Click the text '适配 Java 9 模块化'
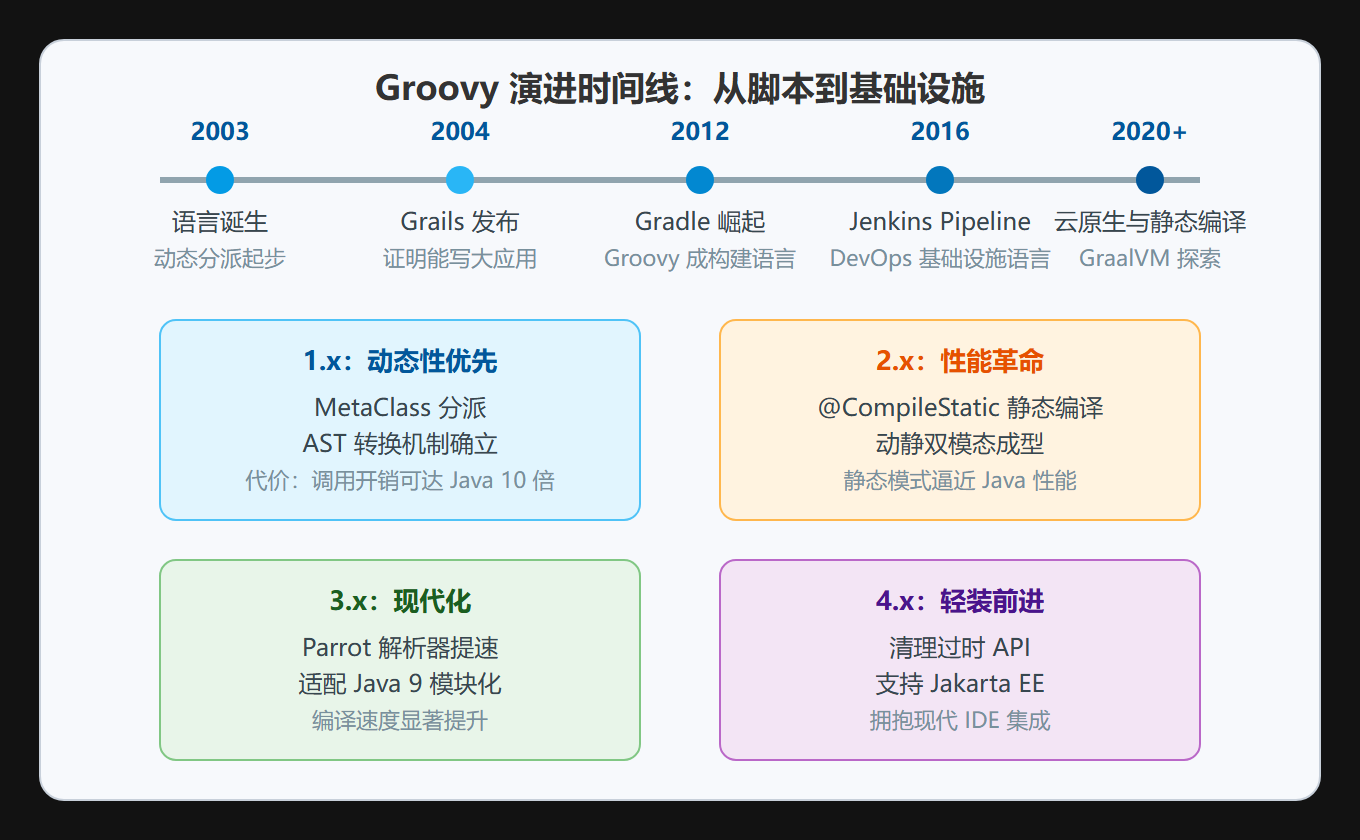Image resolution: width=1360 pixels, height=840 pixels. (400, 684)
